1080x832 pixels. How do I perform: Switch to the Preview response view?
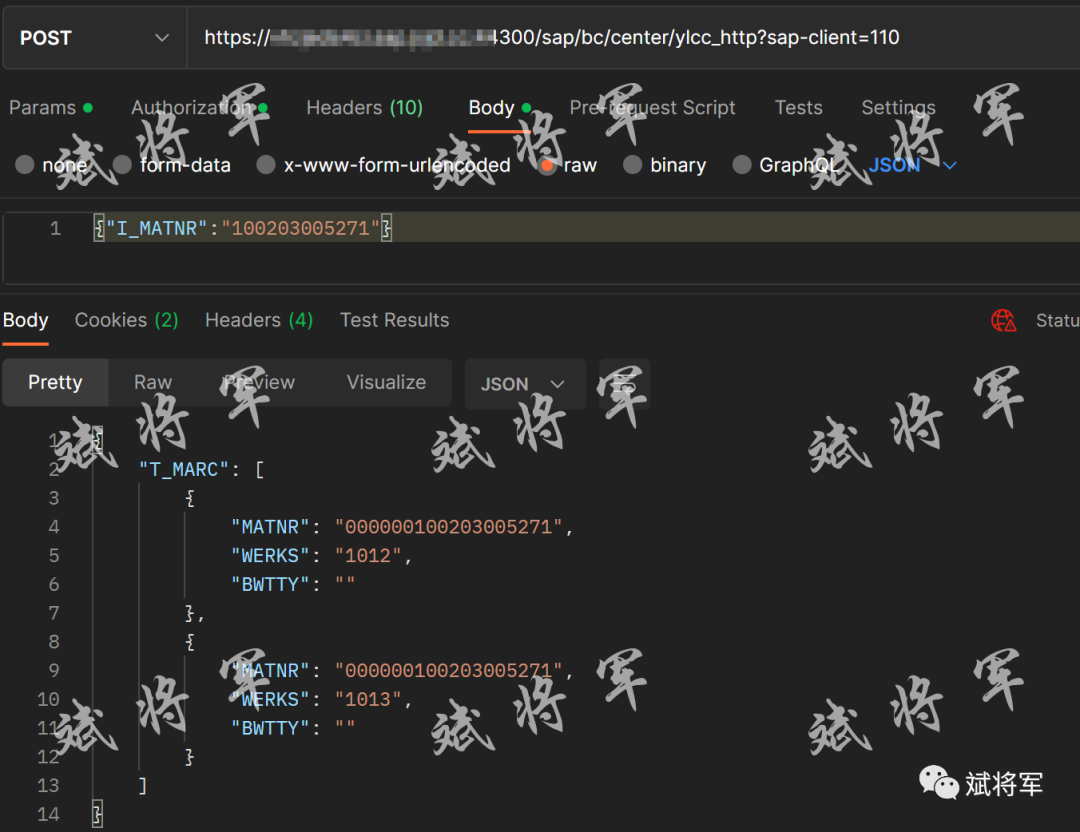tap(259, 382)
